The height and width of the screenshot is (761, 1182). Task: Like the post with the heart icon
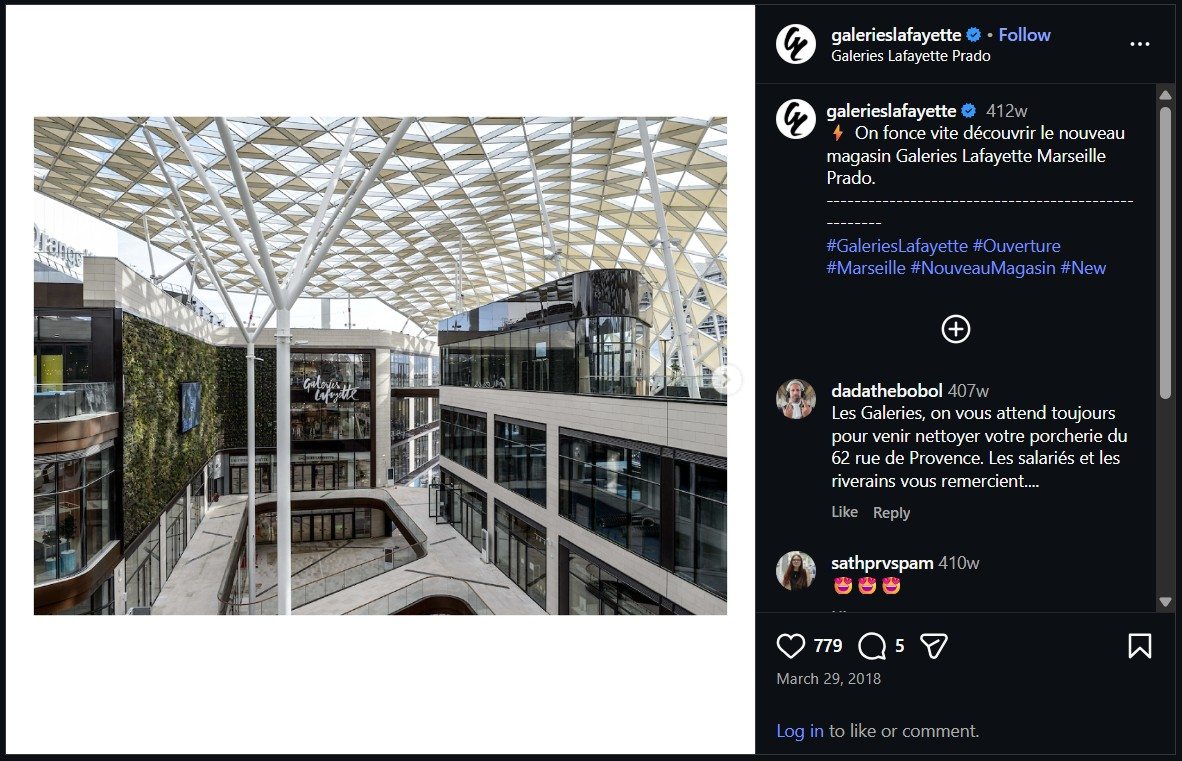[x=790, y=645]
